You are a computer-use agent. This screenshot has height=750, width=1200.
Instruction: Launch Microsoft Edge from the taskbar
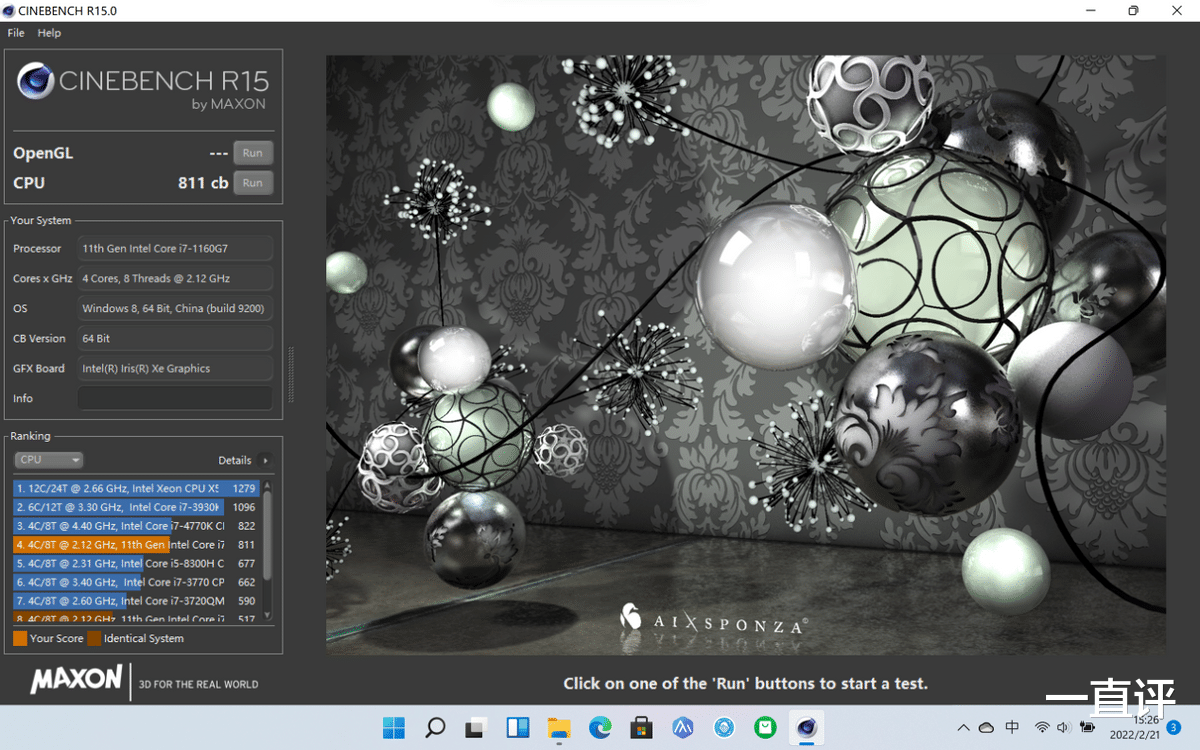point(599,727)
